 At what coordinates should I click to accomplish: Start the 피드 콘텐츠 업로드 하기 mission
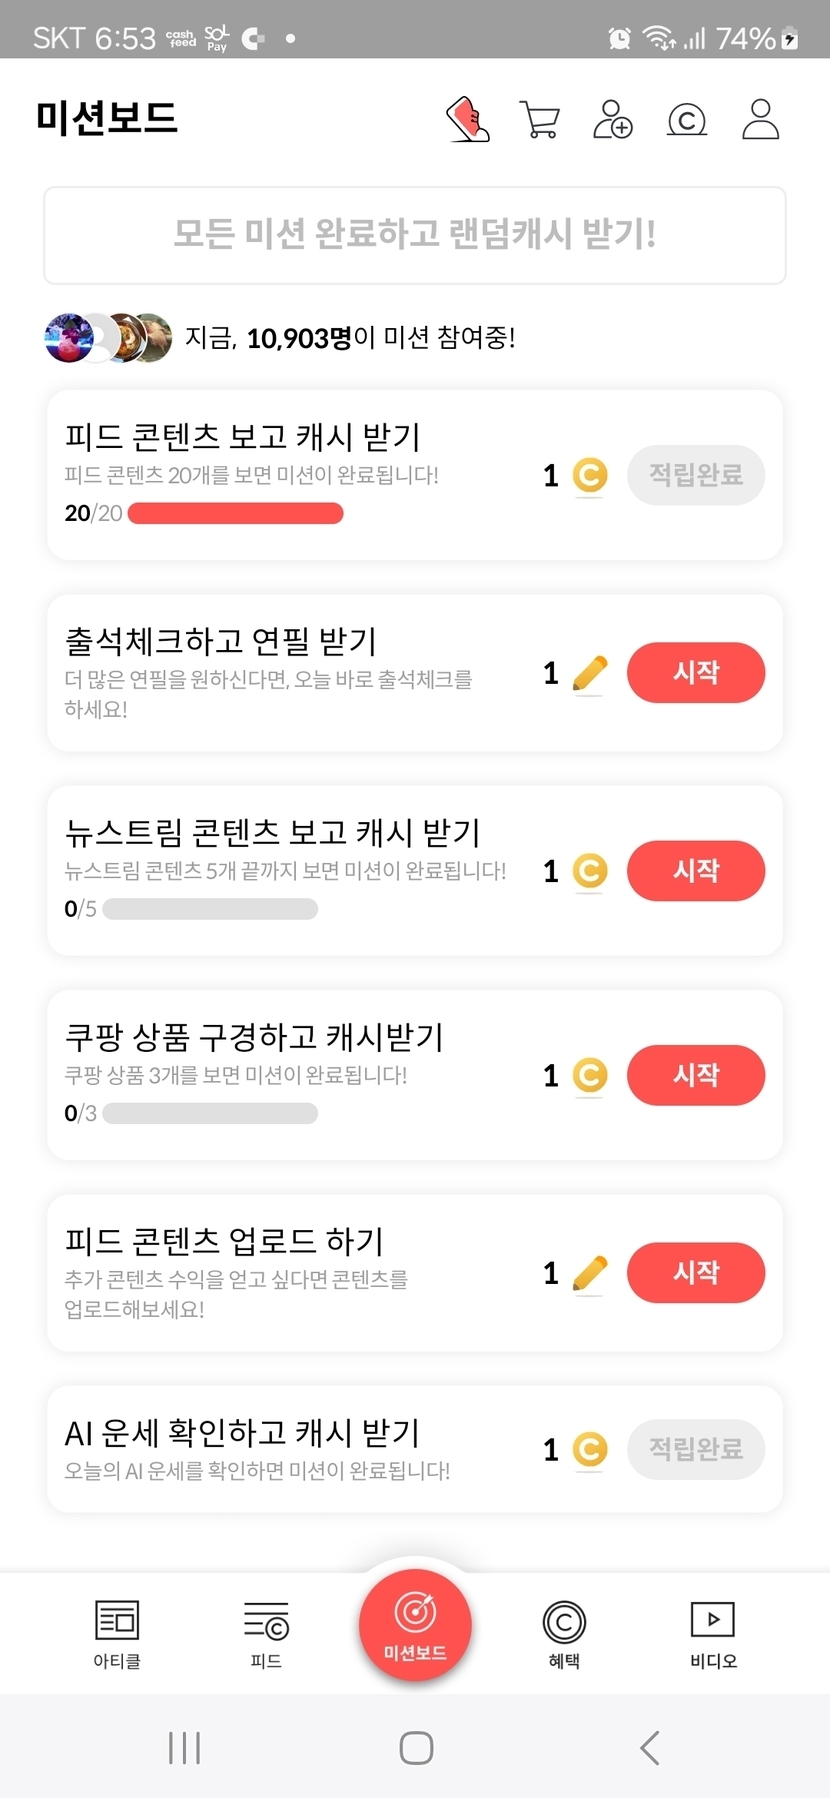696,1272
